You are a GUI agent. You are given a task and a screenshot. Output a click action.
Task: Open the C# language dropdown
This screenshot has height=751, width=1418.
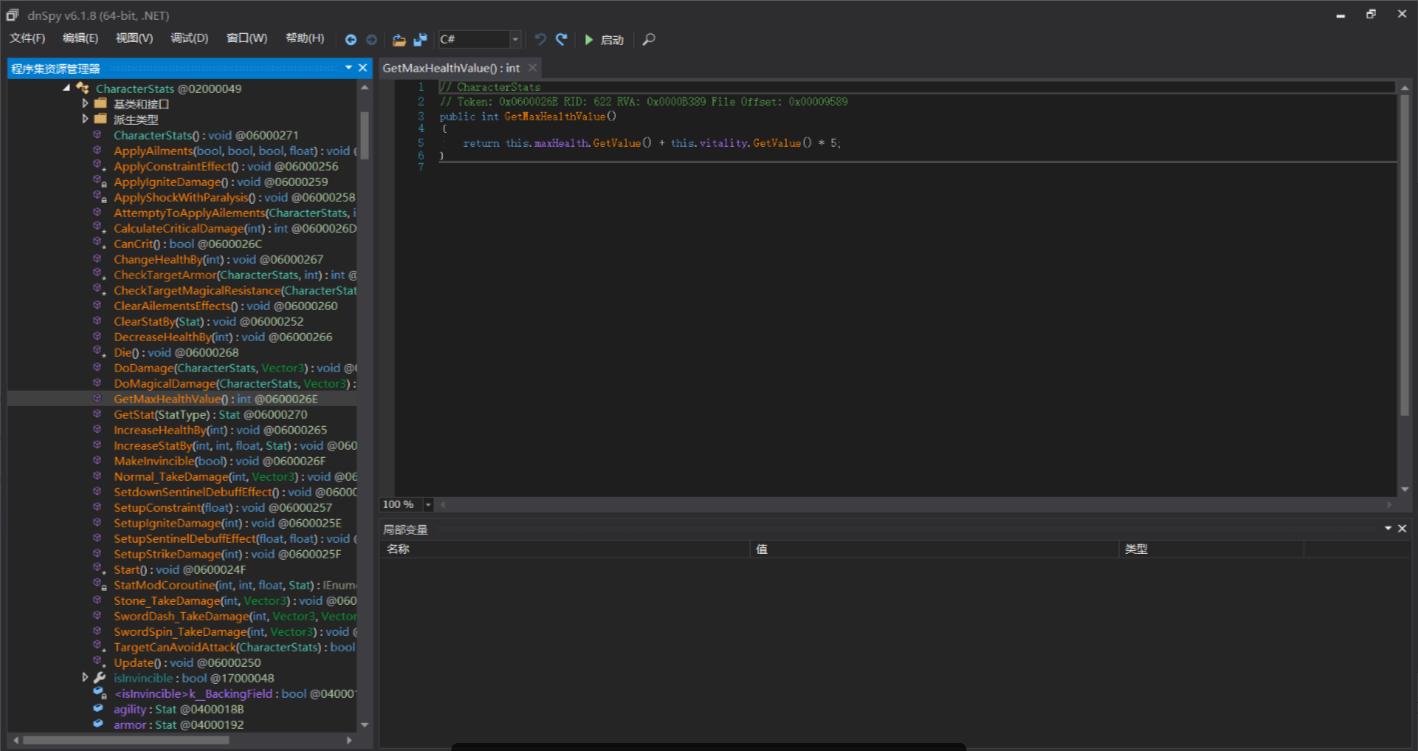(x=515, y=40)
